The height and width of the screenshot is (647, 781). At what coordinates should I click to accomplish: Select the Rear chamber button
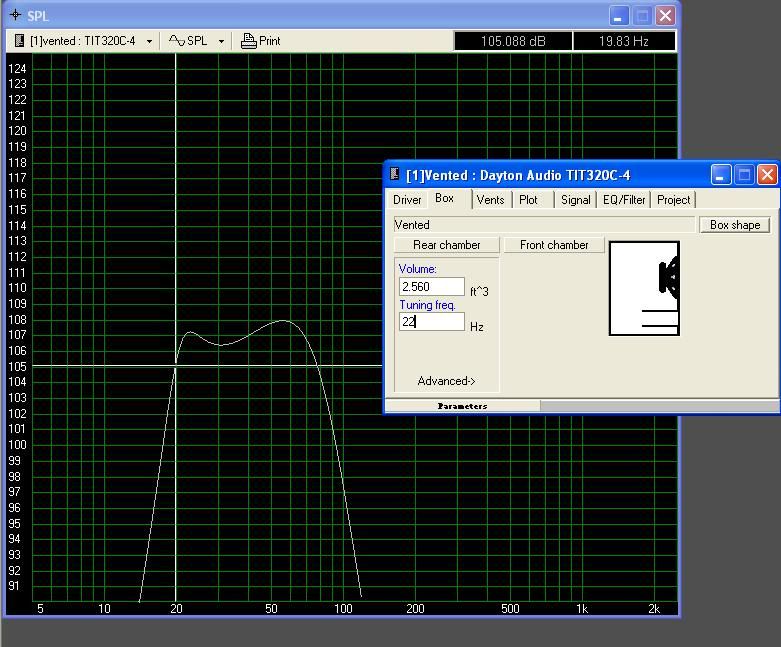click(x=446, y=245)
